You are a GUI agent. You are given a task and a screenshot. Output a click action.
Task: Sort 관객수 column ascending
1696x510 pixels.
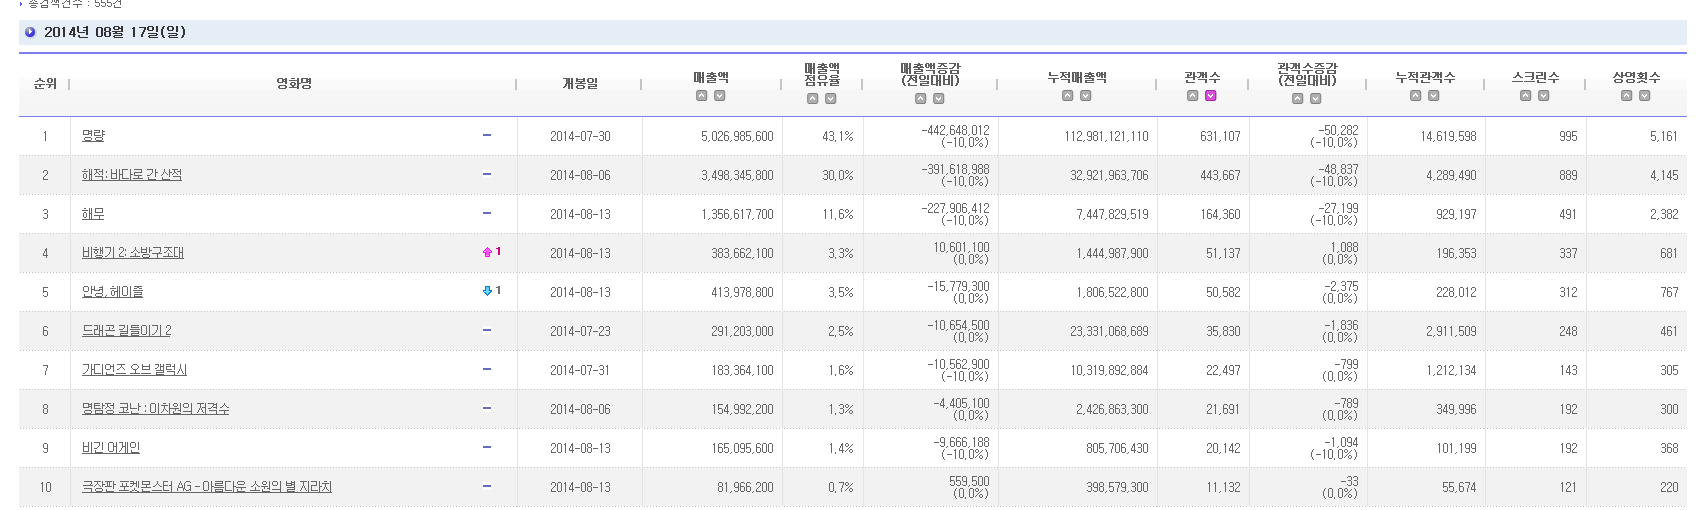1193,96
